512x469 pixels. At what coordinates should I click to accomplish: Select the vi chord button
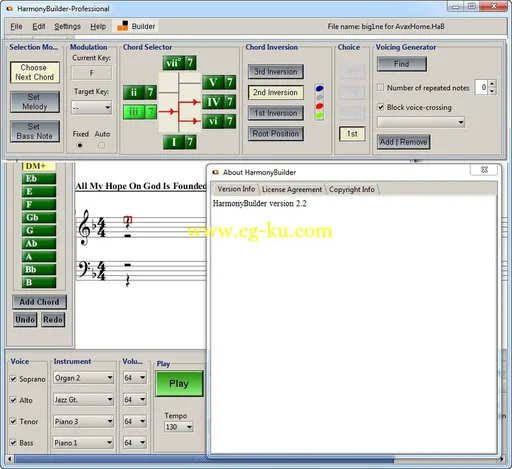point(213,121)
